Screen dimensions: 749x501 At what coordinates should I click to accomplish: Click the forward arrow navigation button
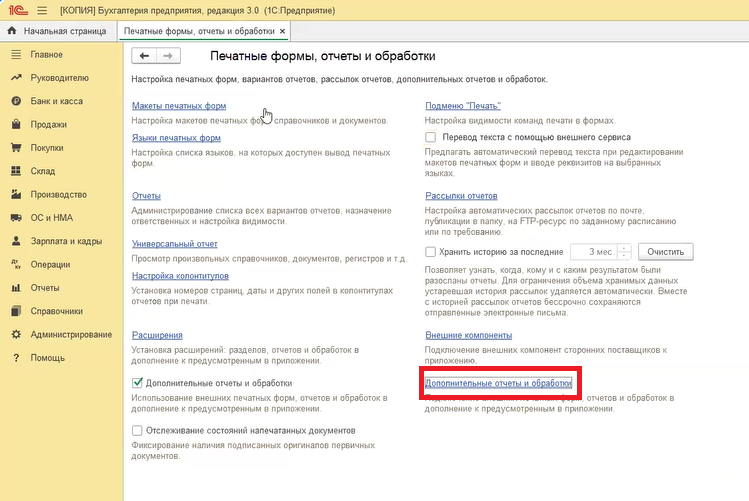tap(170, 56)
